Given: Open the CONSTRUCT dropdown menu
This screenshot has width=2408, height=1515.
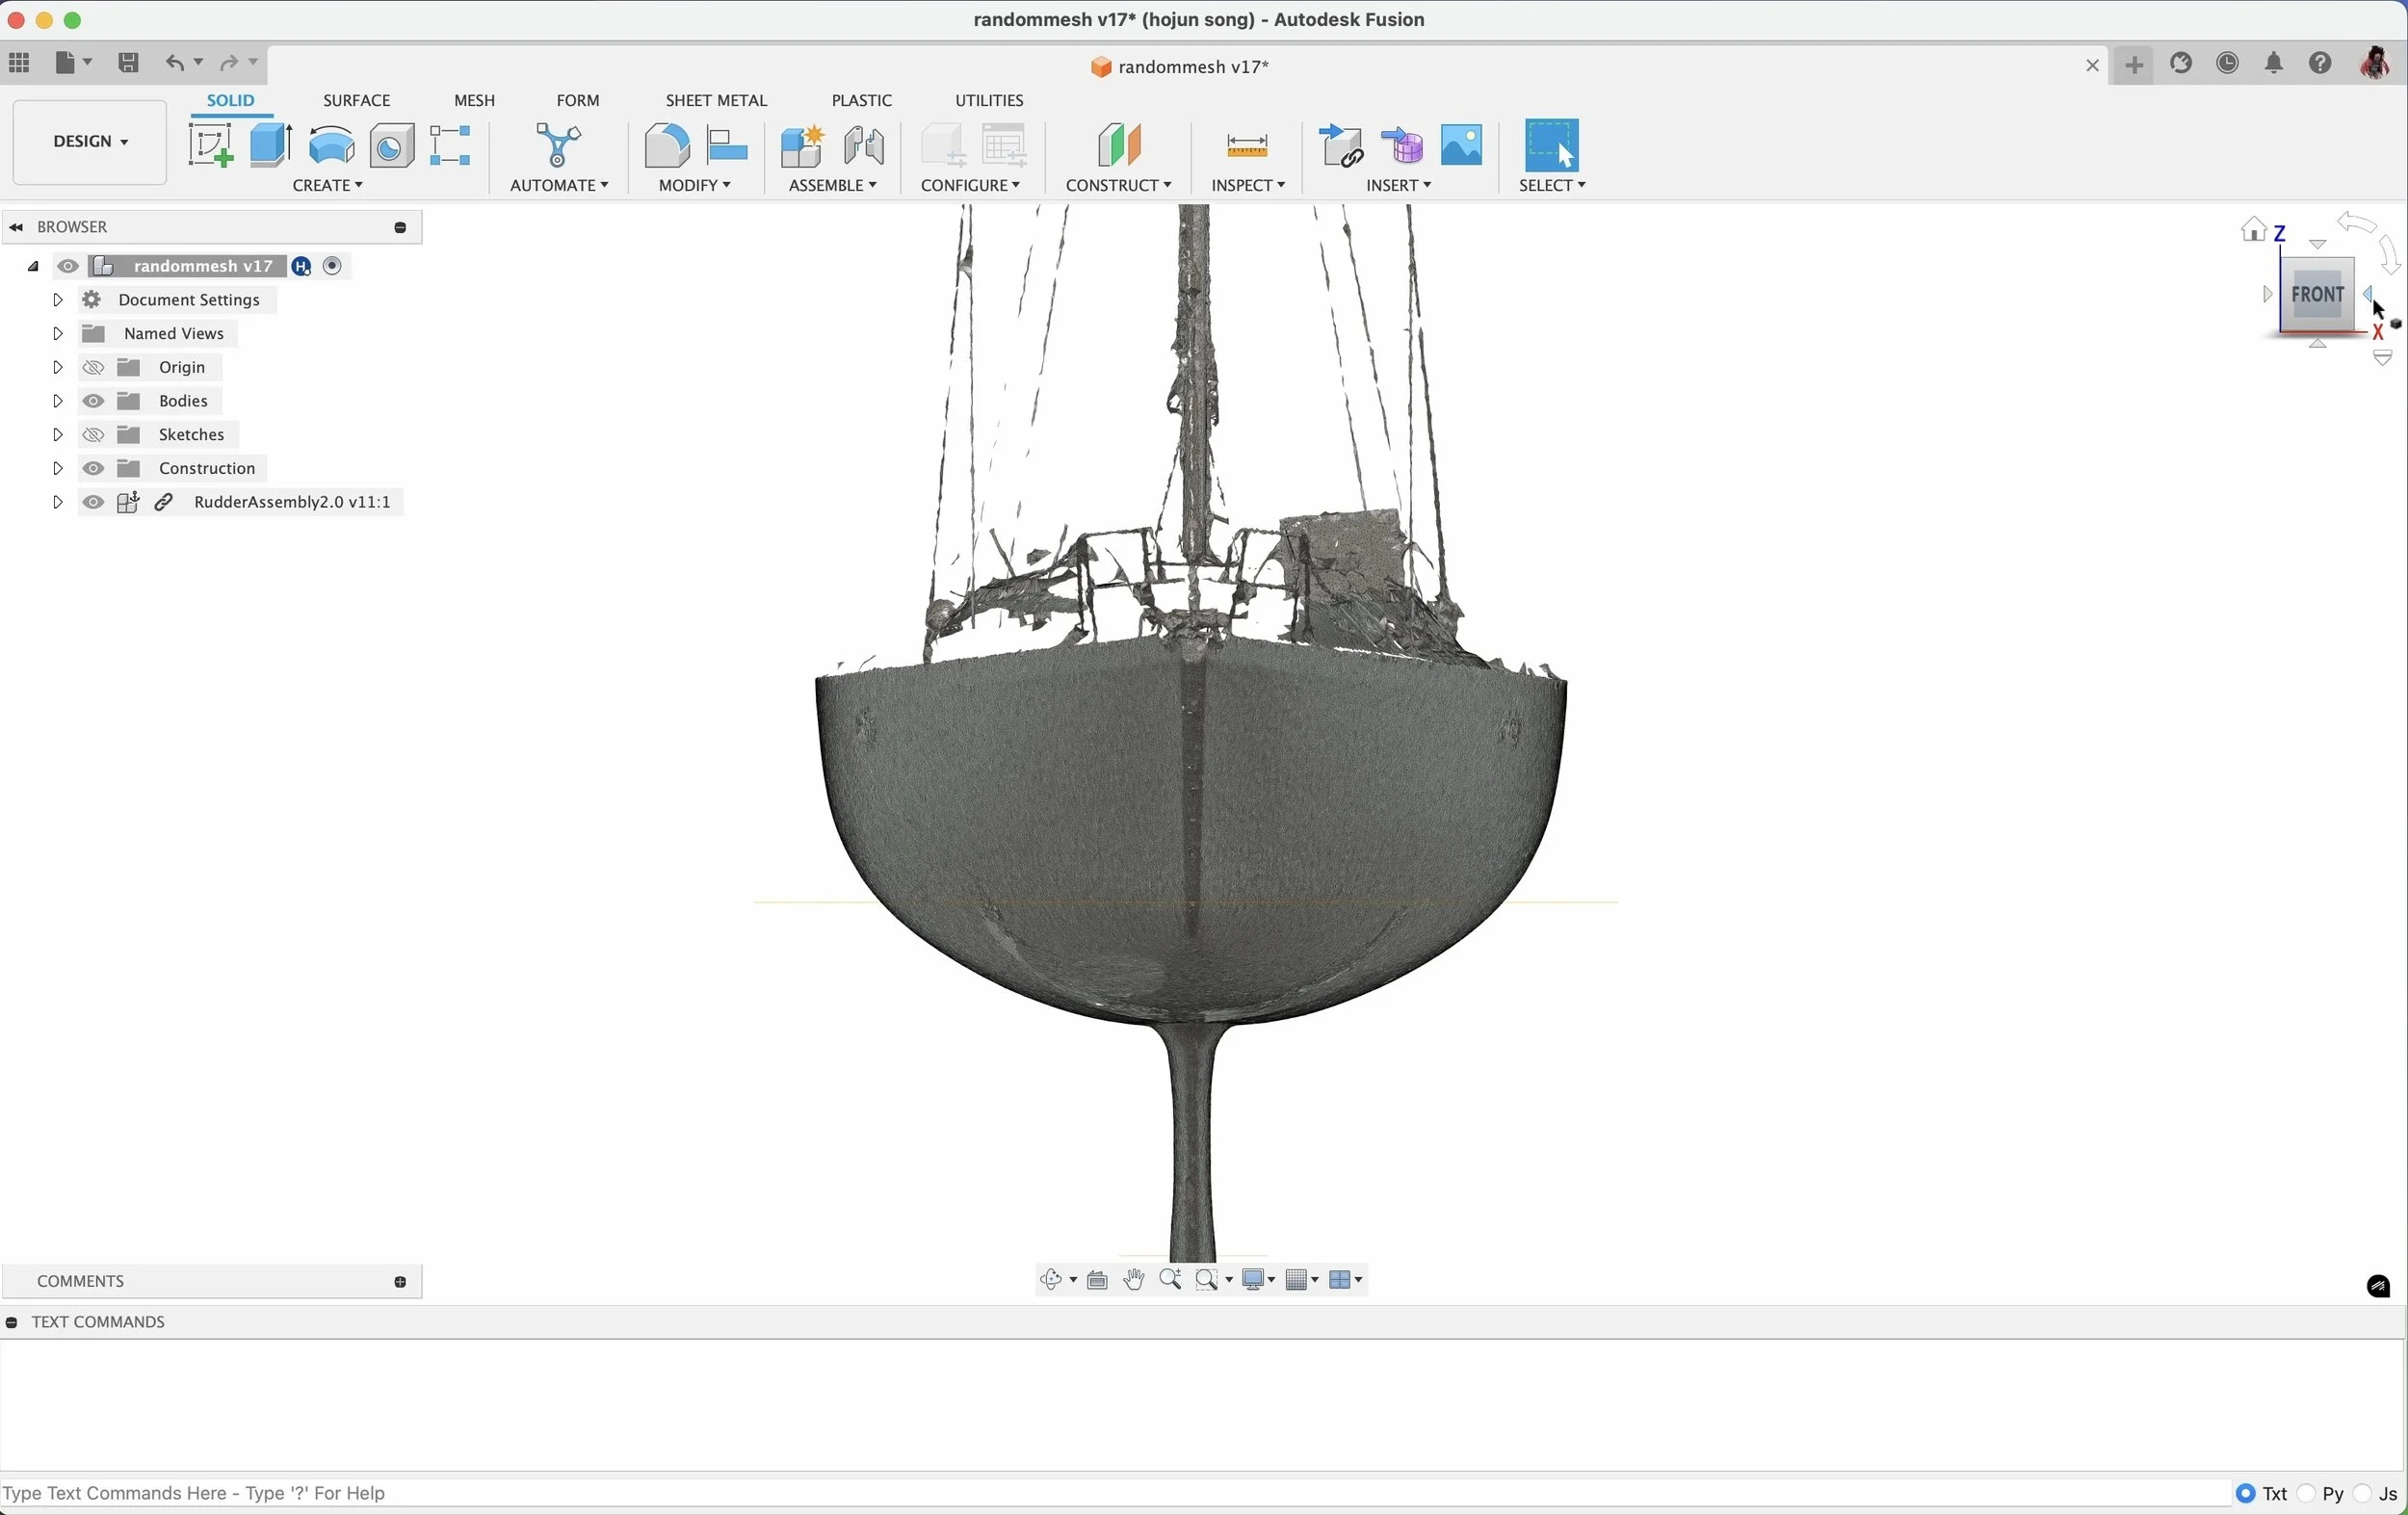Looking at the screenshot, I should (1118, 186).
